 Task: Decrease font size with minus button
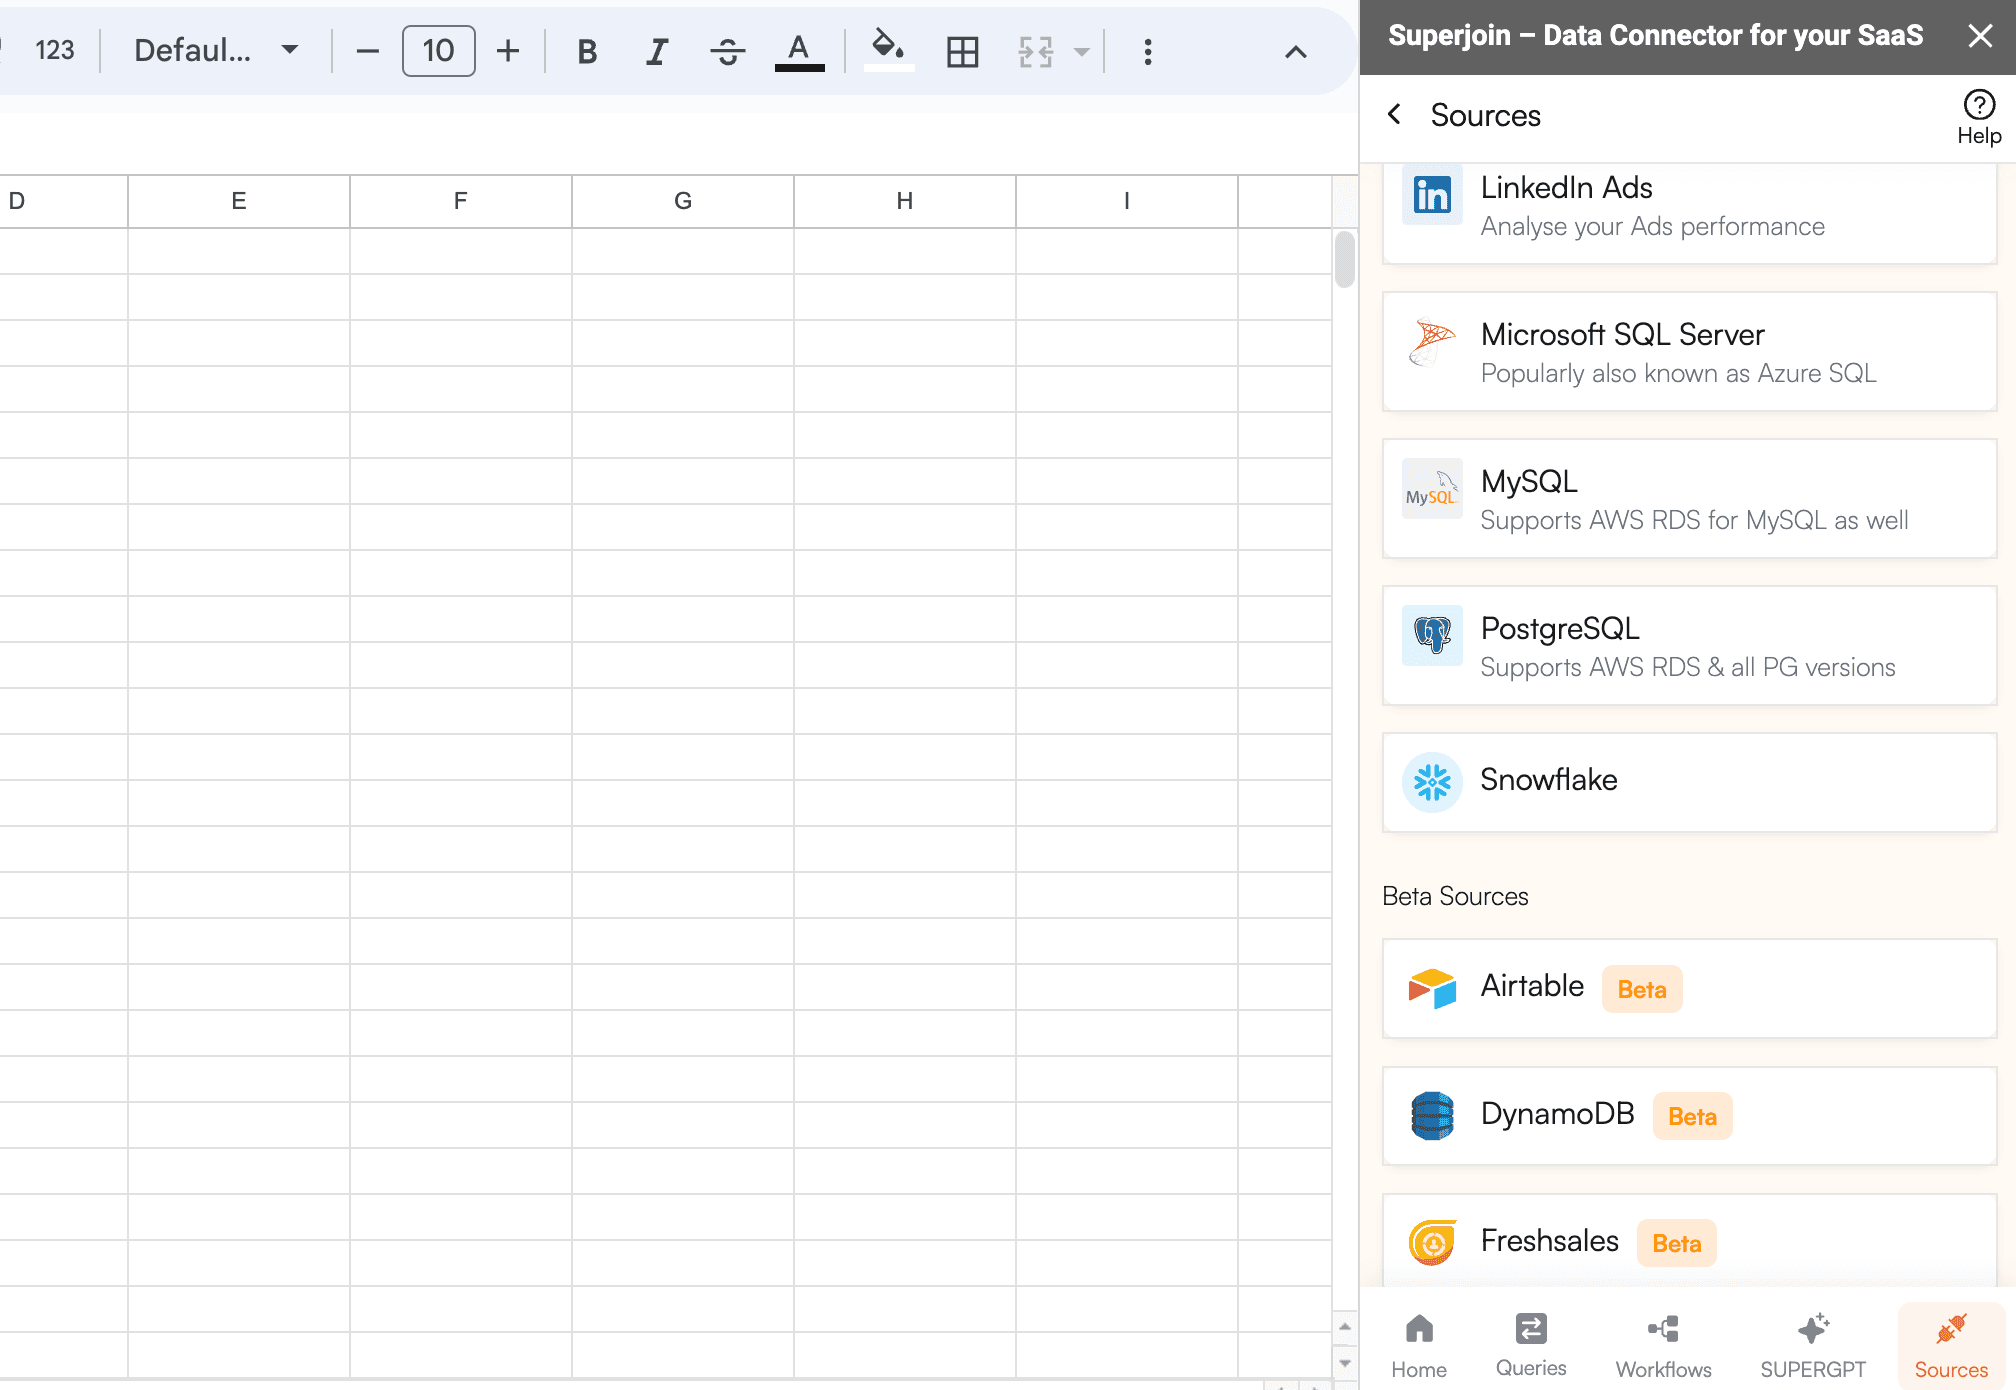(x=367, y=51)
